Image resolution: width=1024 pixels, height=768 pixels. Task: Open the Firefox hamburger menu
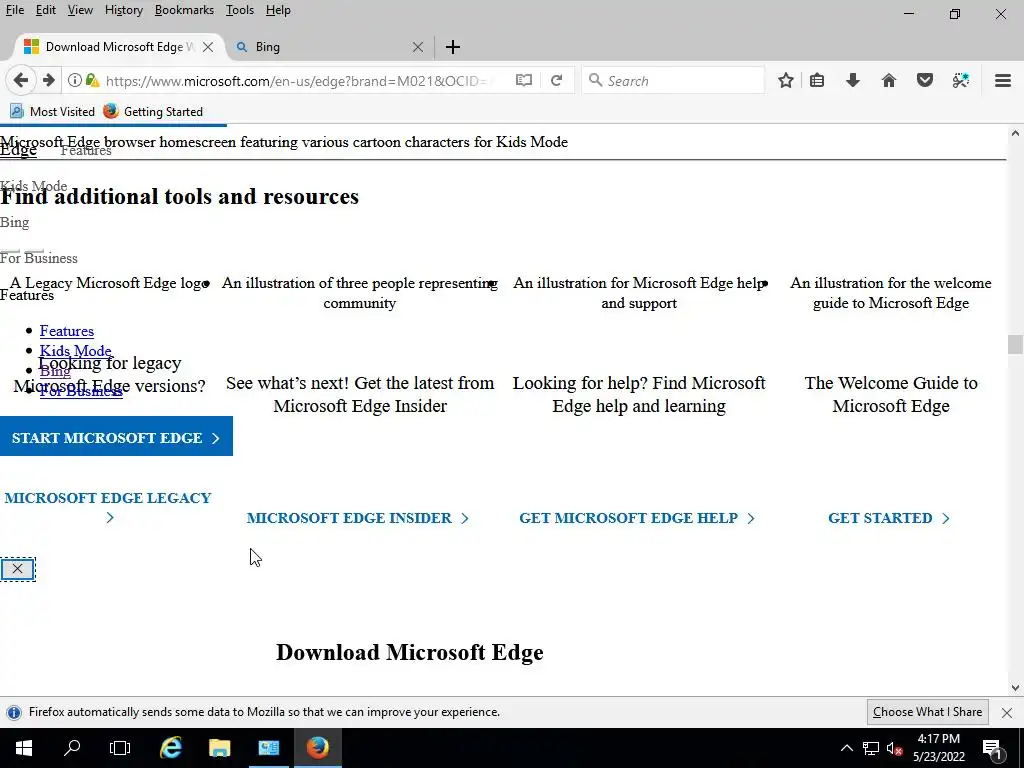[x=1003, y=80]
